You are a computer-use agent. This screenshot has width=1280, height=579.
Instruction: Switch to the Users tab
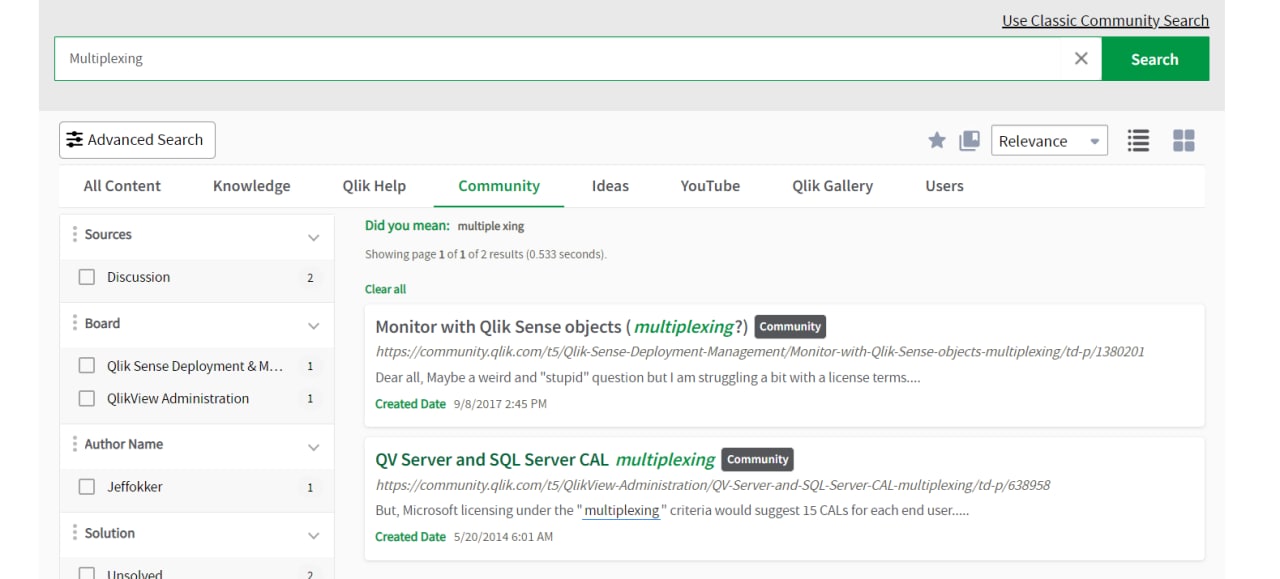(944, 186)
